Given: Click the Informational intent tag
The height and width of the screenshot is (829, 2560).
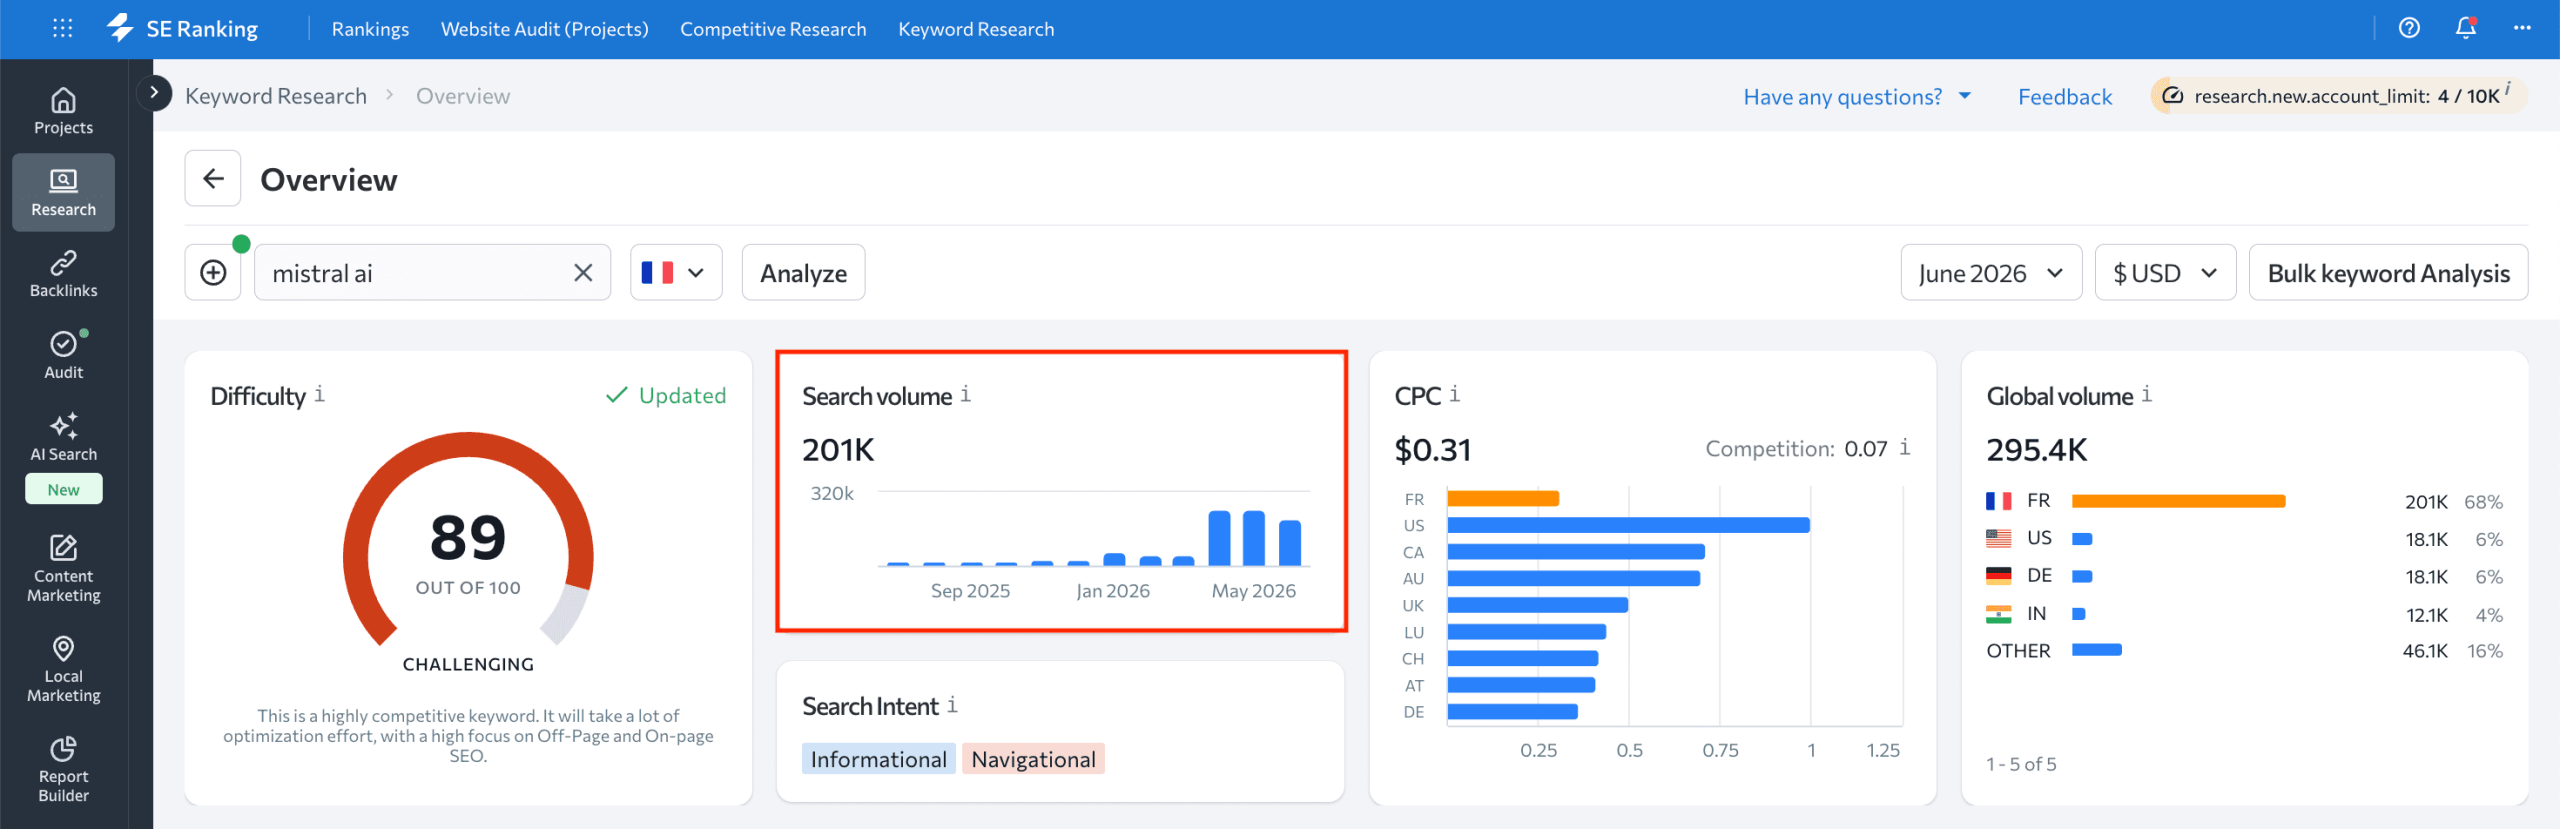Looking at the screenshot, I should click(x=879, y=759).
